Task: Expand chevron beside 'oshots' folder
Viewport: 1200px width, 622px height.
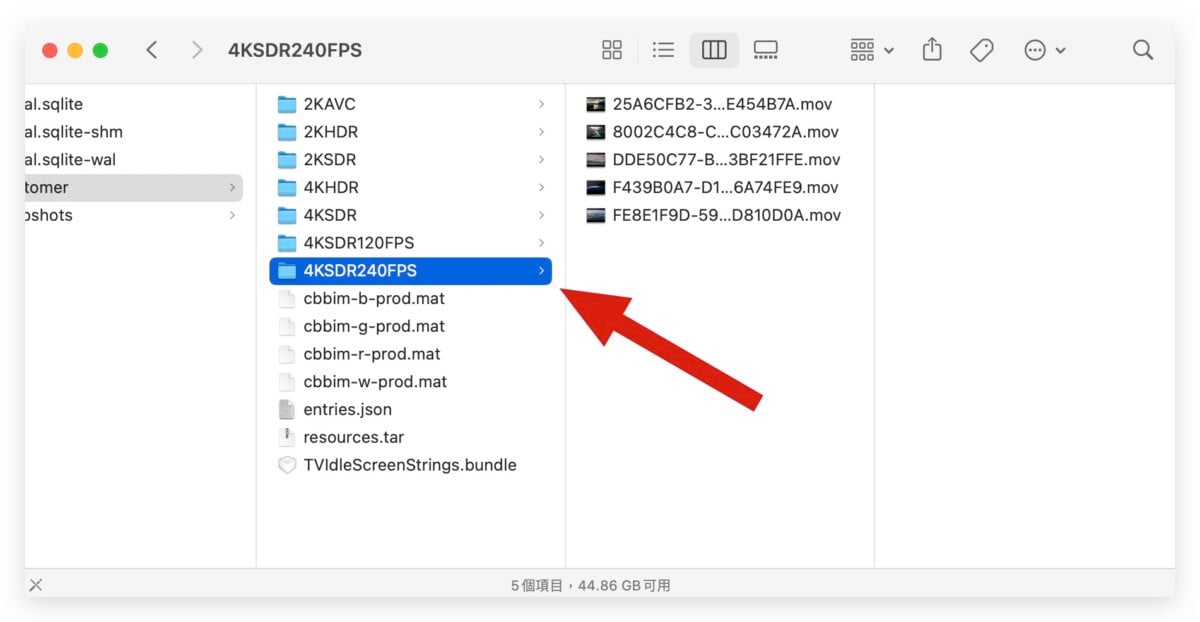Action: pos(232,215)
